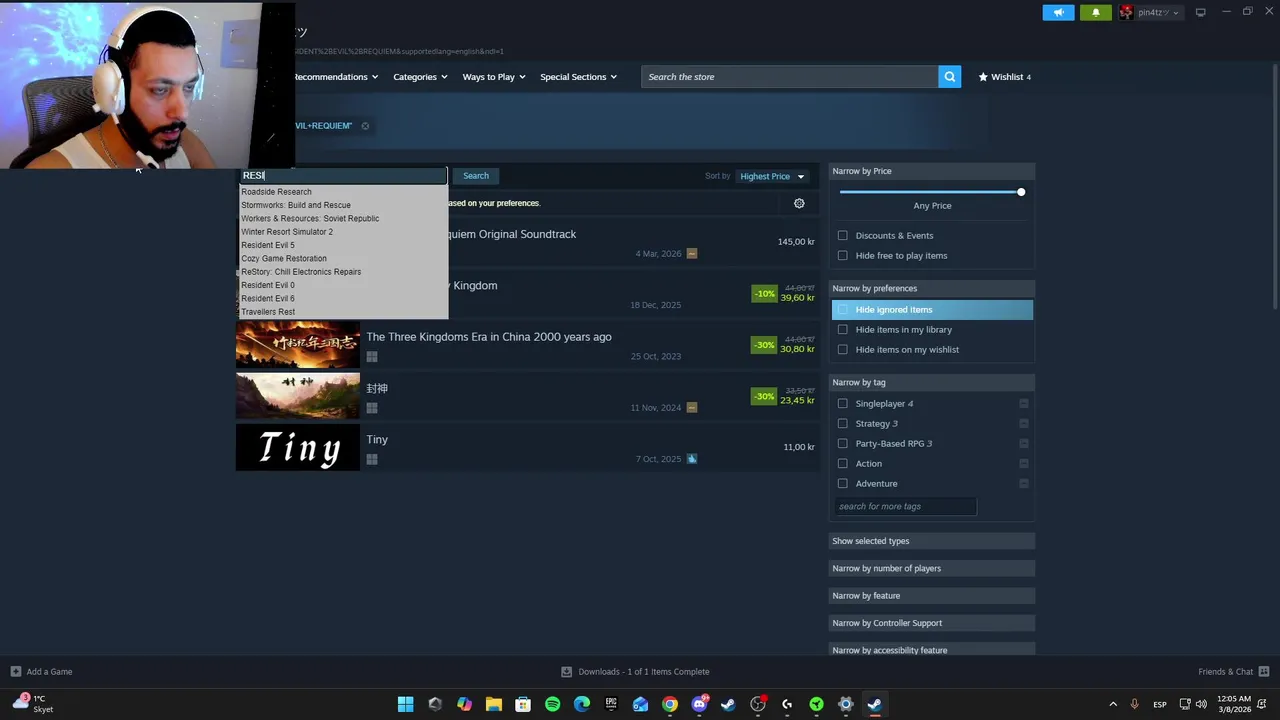
Task: Open the Ways to Play dropdown
Action: (x=494, y=77)
